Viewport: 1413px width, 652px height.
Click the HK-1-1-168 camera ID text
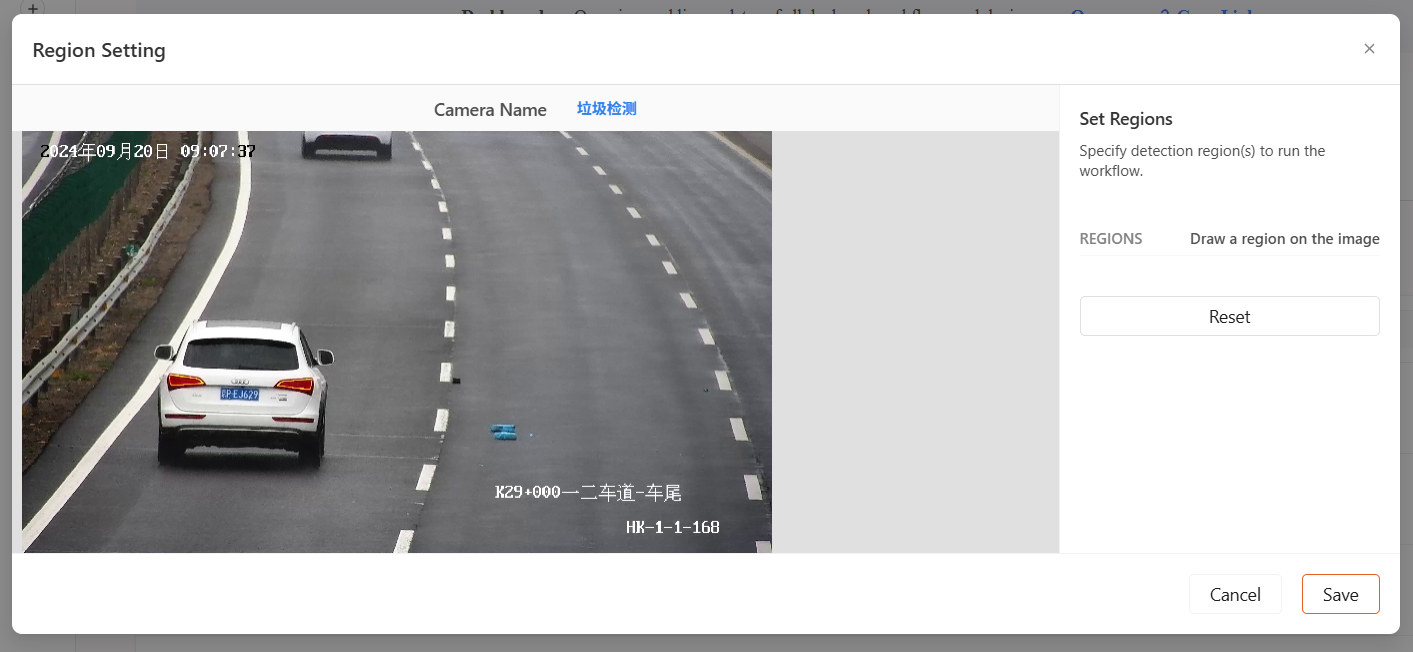pos(672,527)
